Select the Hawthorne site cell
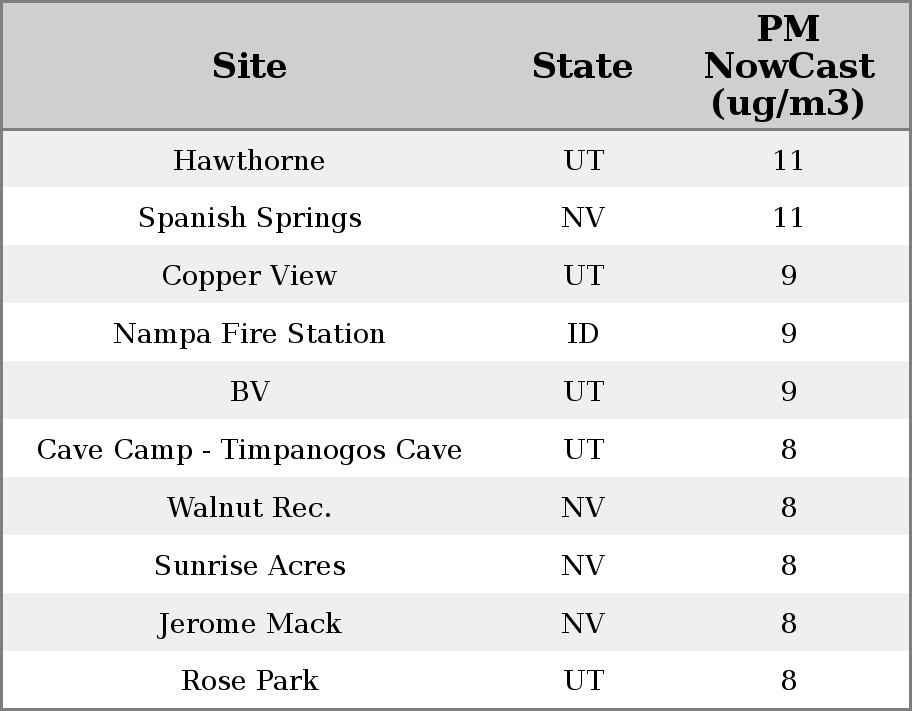 coord(249,161)
